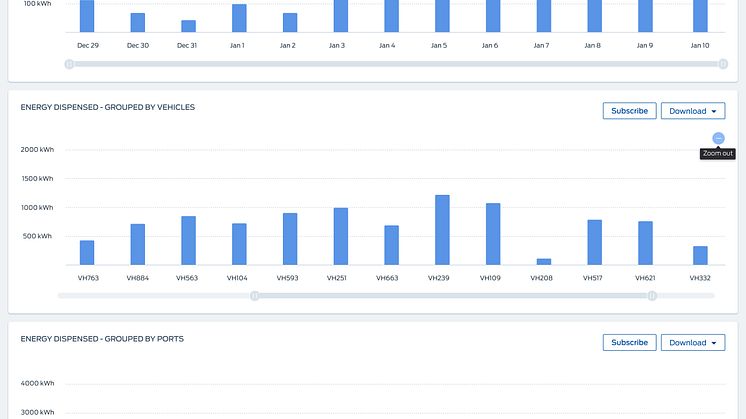
Task: Click right handle of vehicles range slider
Action: [652, 295]
